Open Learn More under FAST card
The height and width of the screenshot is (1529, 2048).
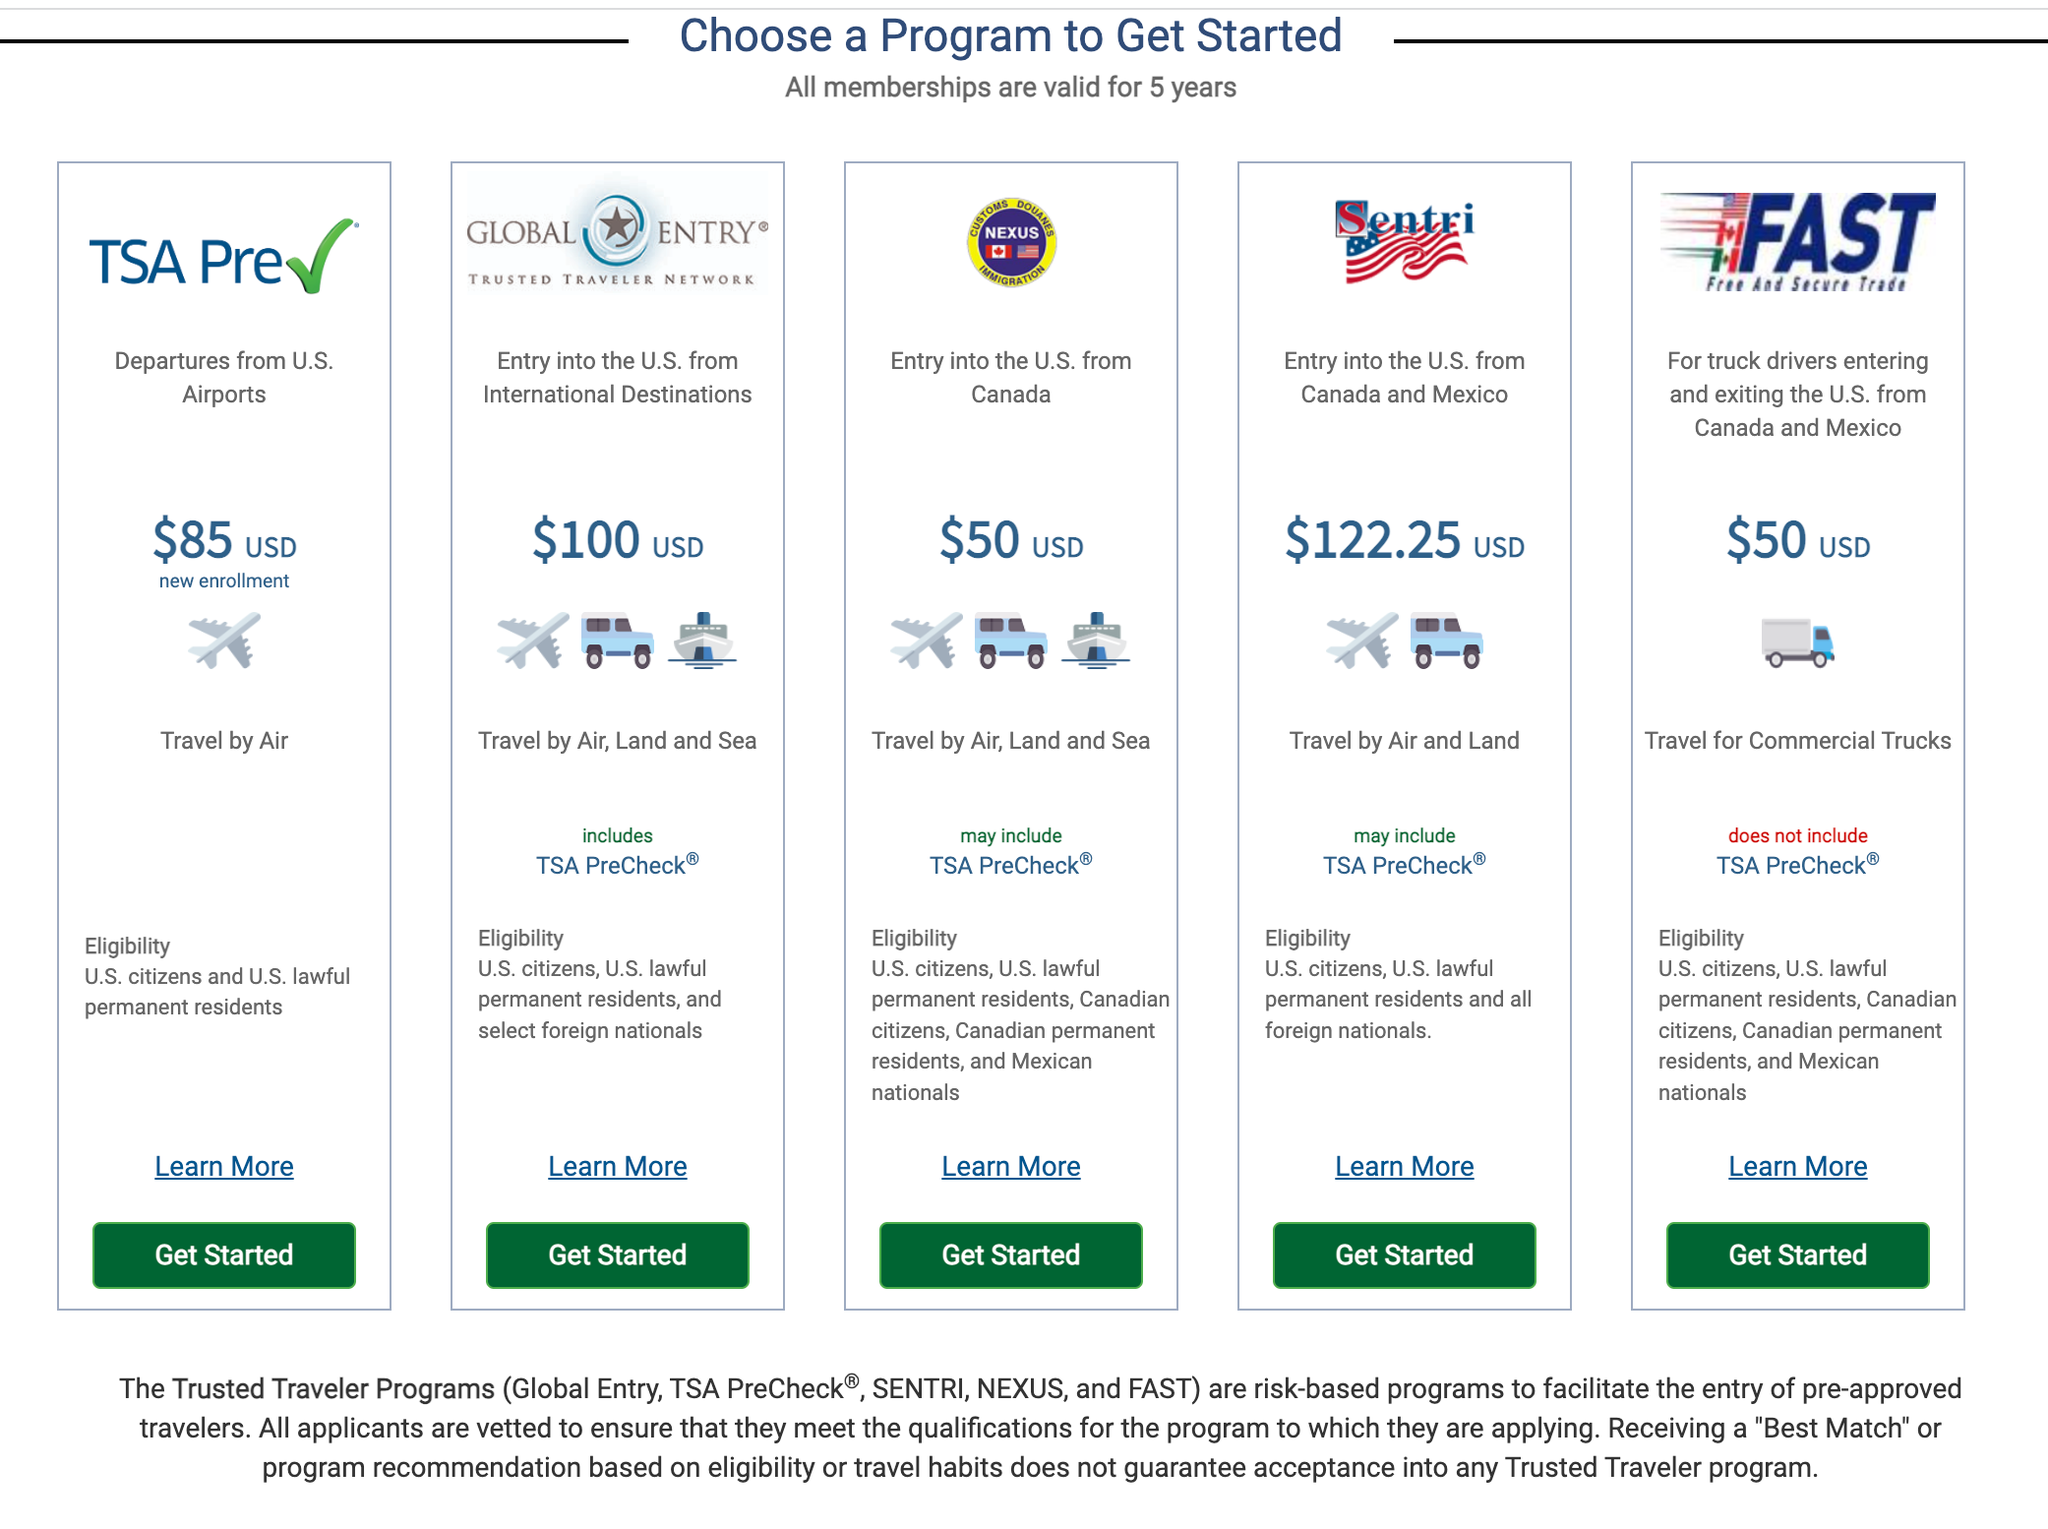(1797, 1166)
